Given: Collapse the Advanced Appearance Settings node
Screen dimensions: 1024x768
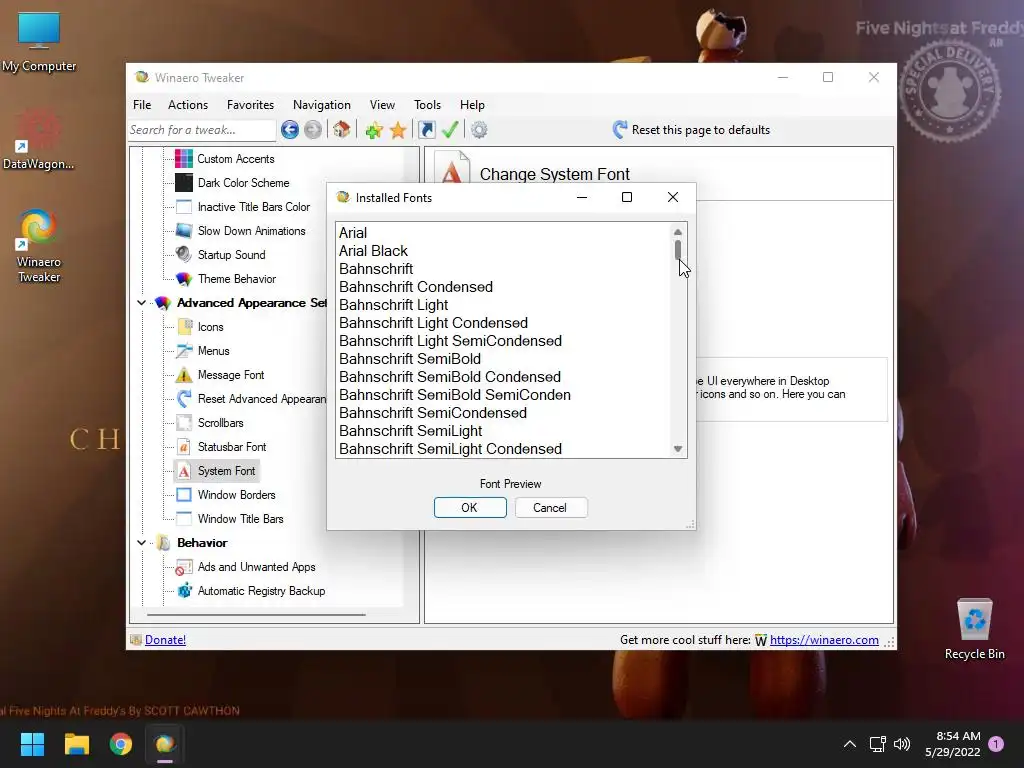Looking at the screenshot, I should click(x=141, y=303).
